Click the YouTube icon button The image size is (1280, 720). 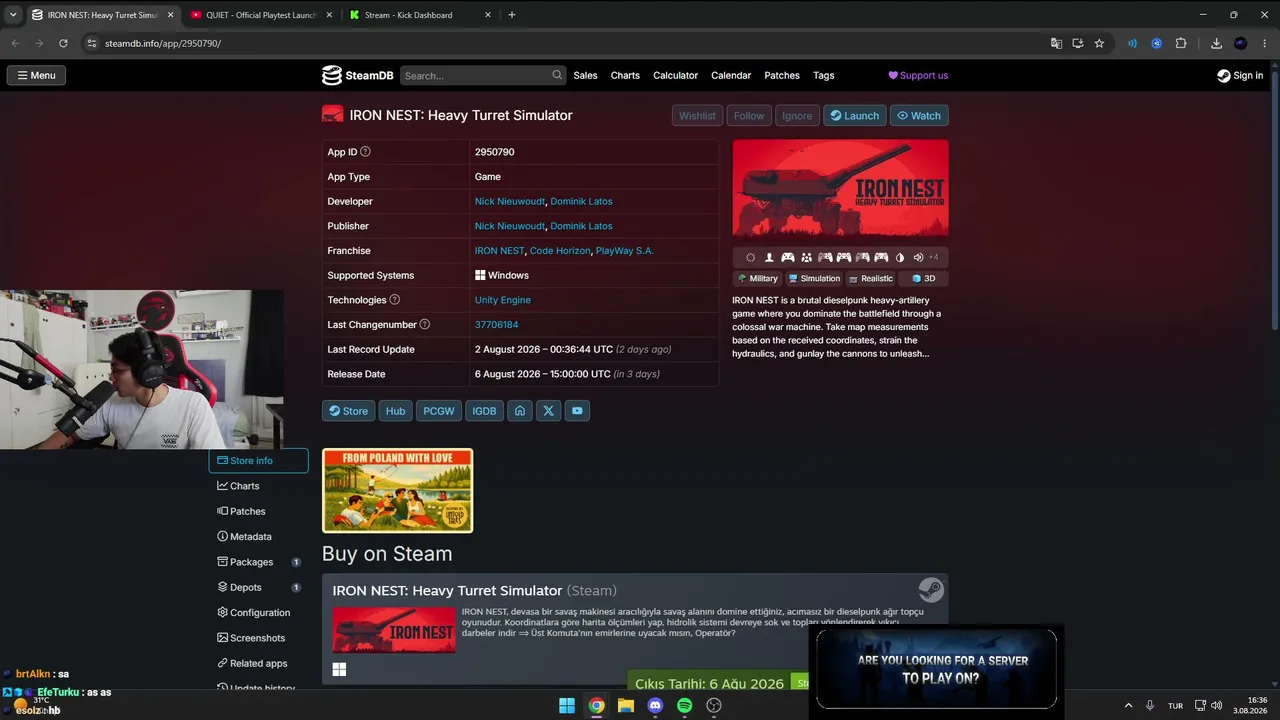pyautogui.click(x=577, y=411)
